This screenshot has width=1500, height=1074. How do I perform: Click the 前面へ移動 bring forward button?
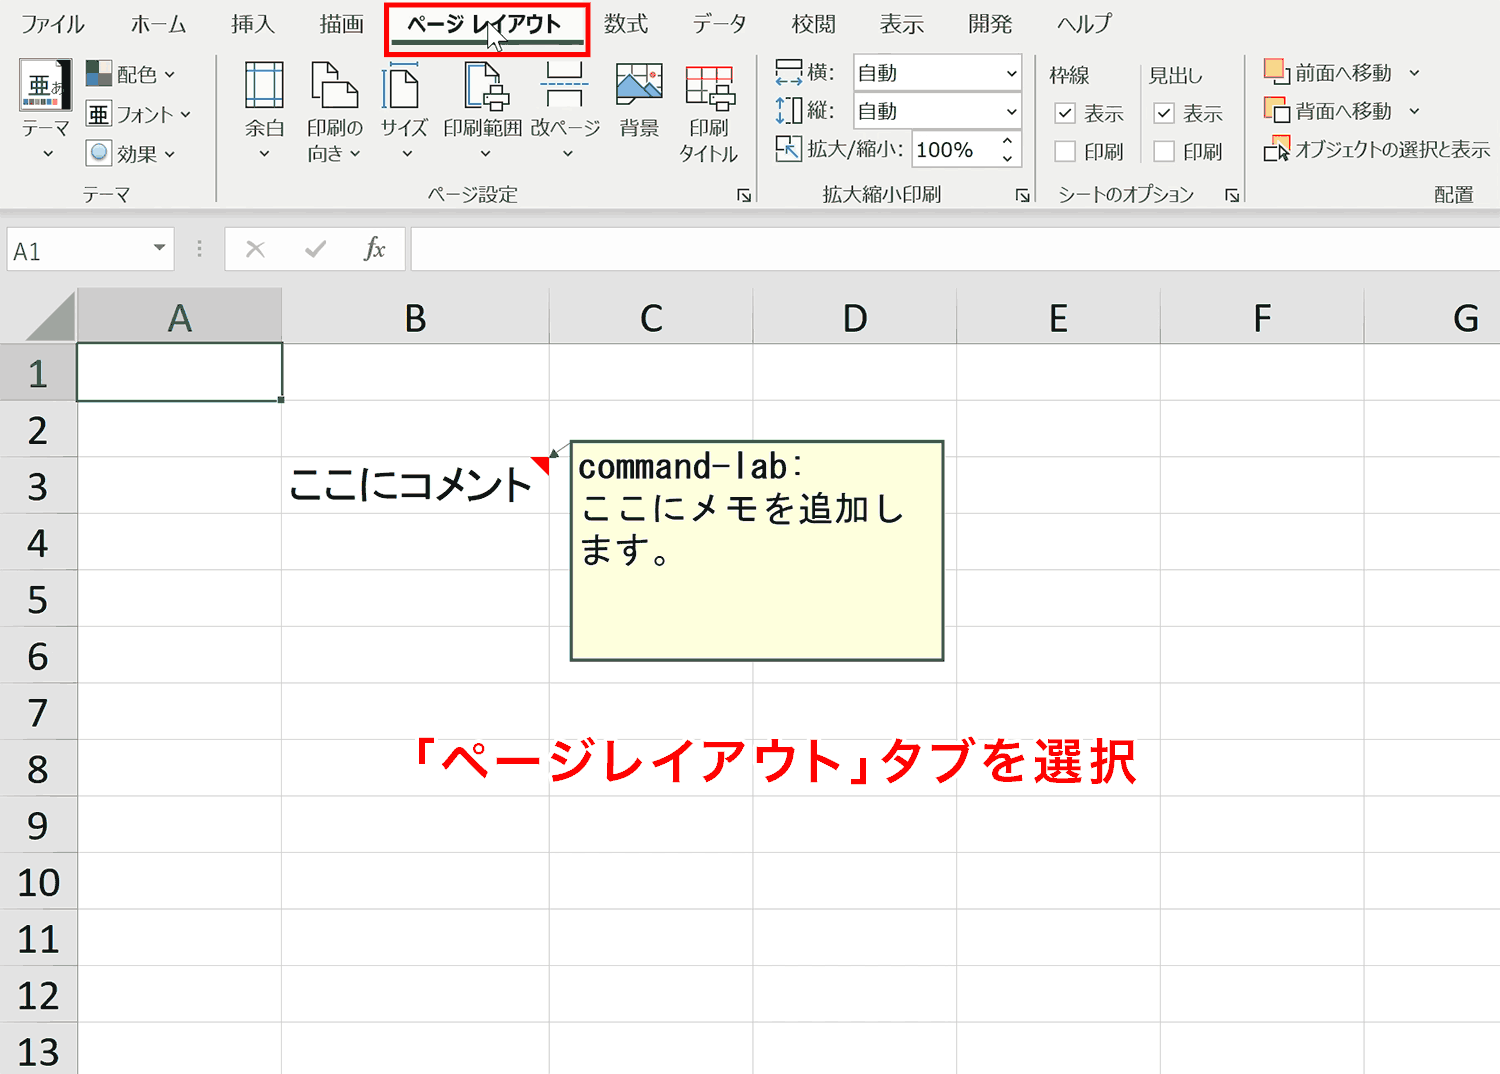pyautogui.click(x=1328, y=72)
